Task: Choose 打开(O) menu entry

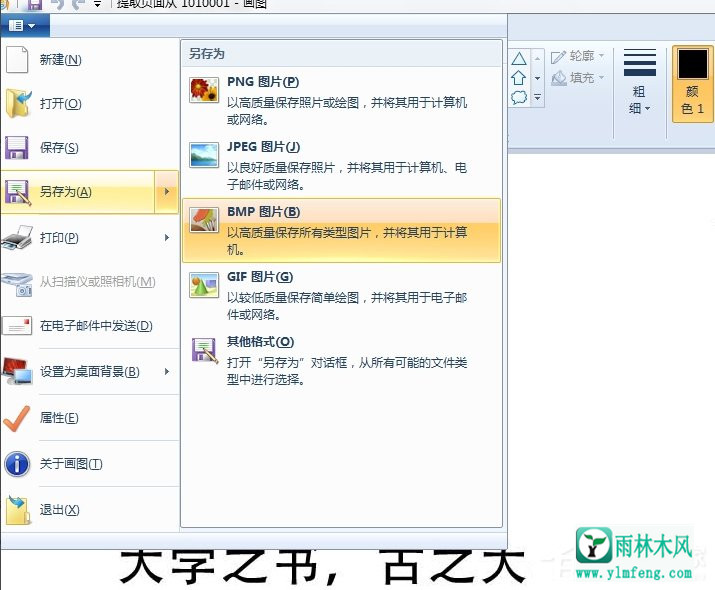Action: (x=60, y=104)
